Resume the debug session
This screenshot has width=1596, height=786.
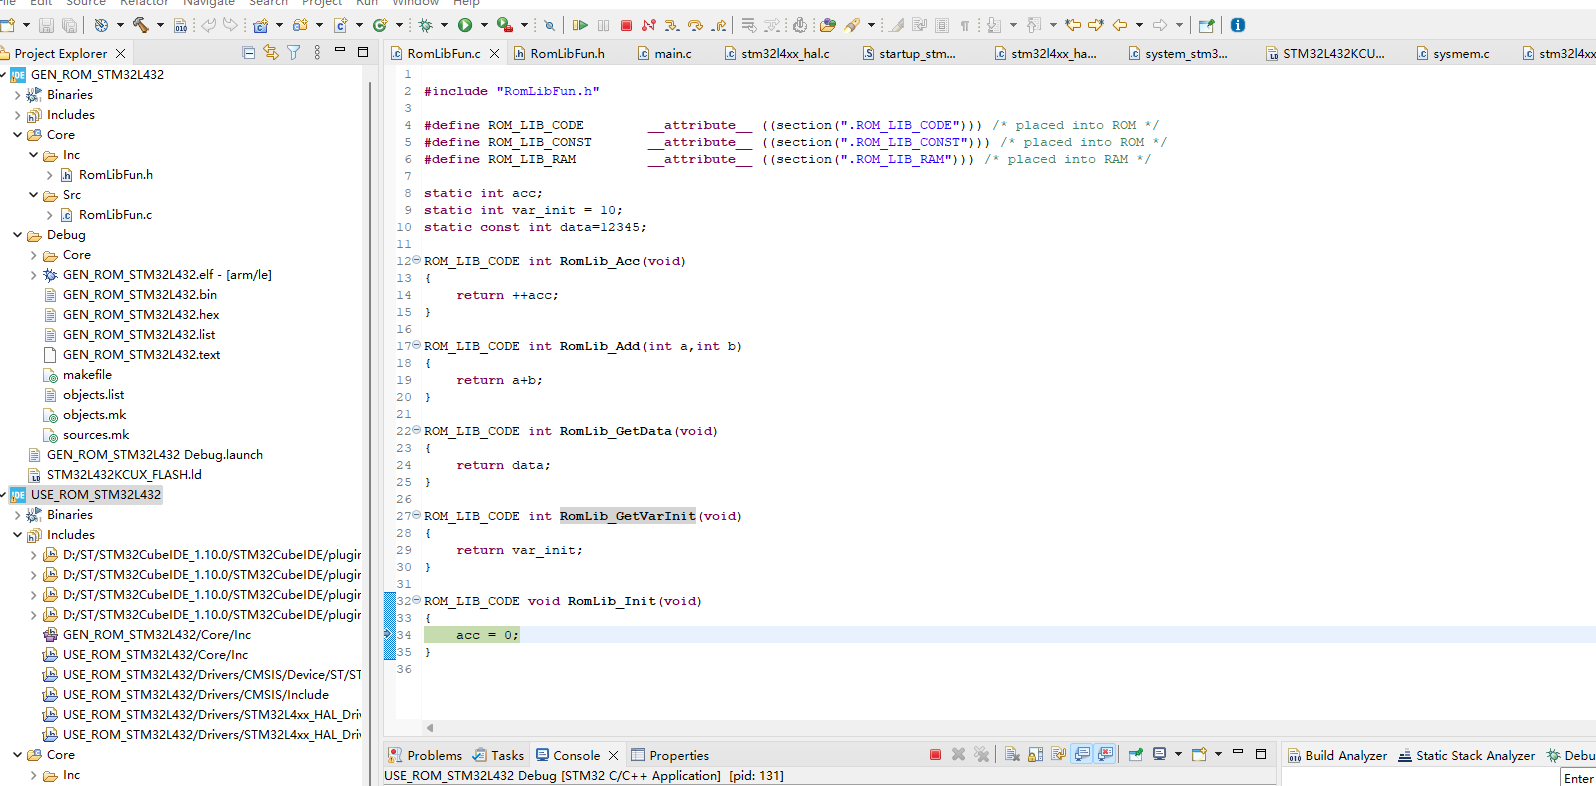580,25
